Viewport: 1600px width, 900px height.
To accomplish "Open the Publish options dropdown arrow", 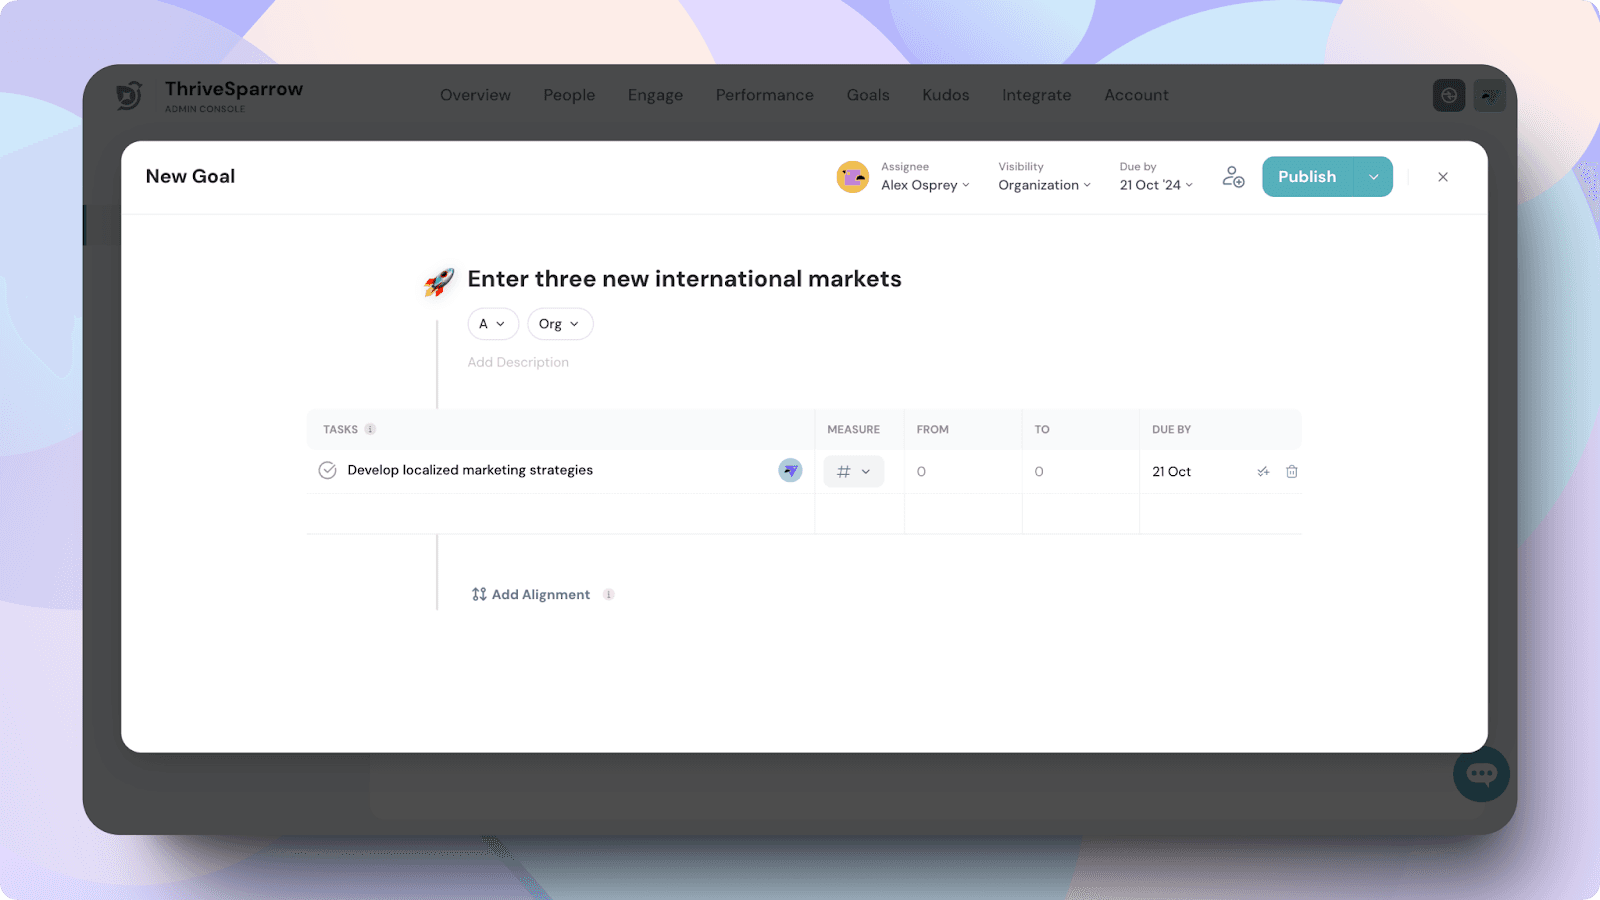I will (x=1373, y=177).
